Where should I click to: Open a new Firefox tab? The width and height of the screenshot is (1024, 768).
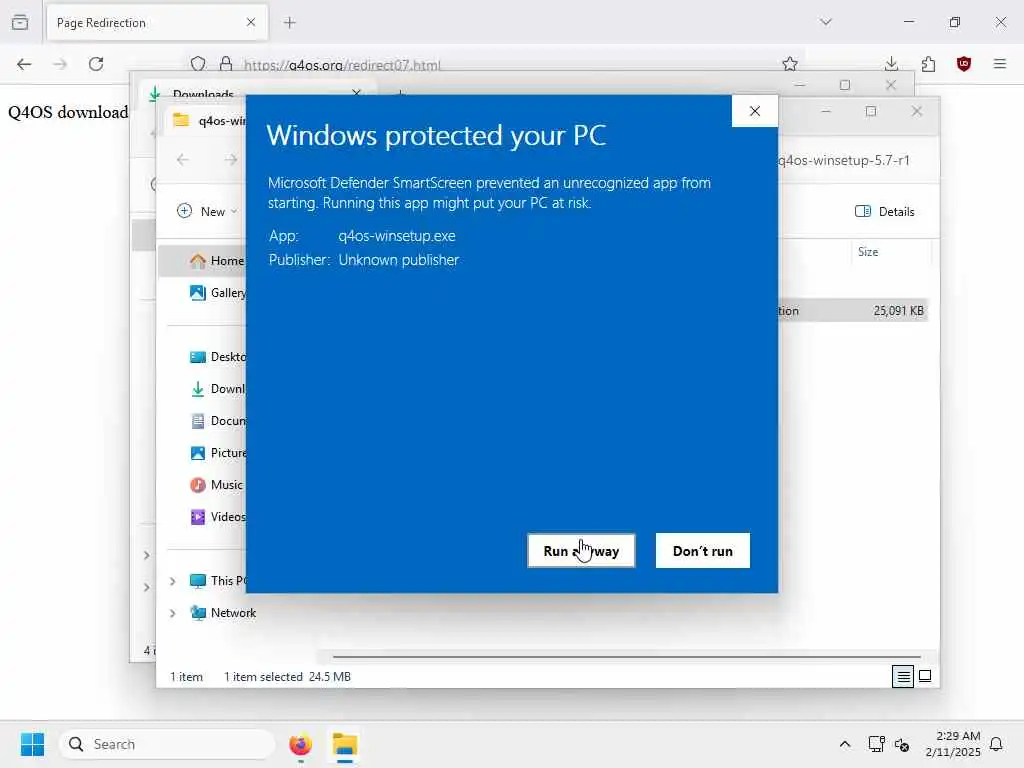(290, 23)
